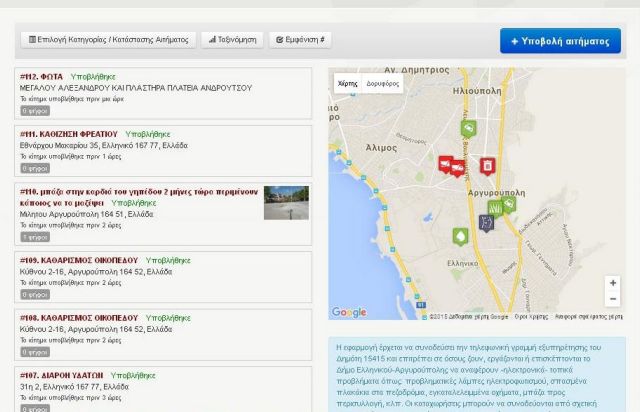Viewport: 640px width, 412px height.
Task: Open the Ταξινόμηση sorting dropdown
Action: tap(232, 40)
